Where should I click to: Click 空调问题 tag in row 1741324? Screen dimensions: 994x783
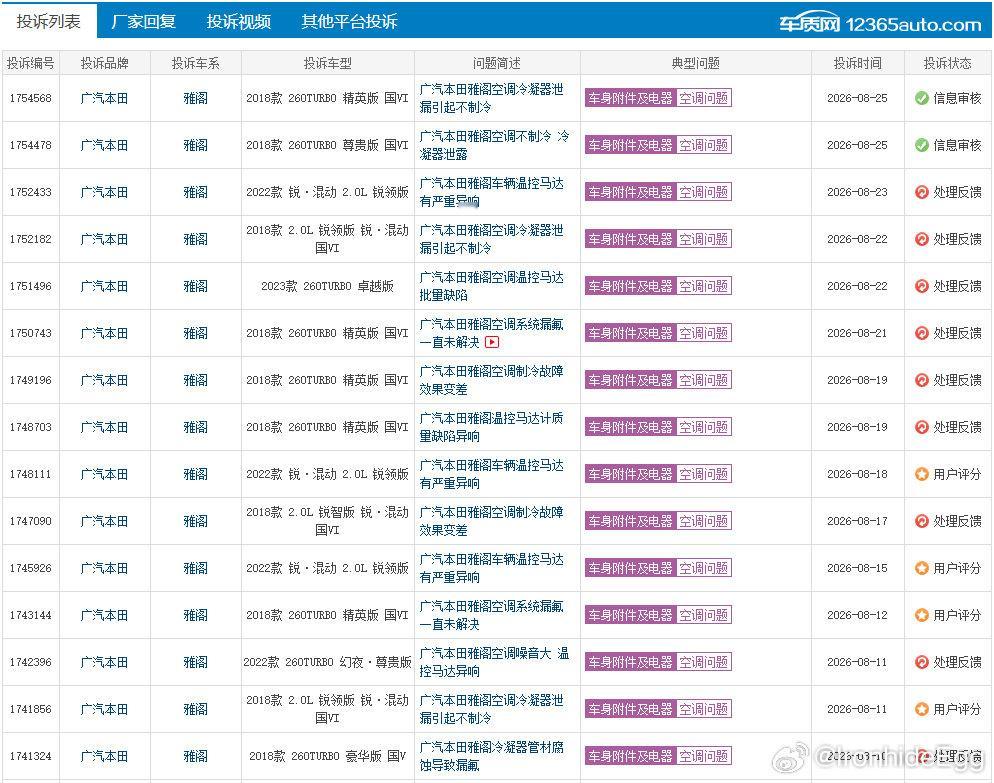point(704,756)
